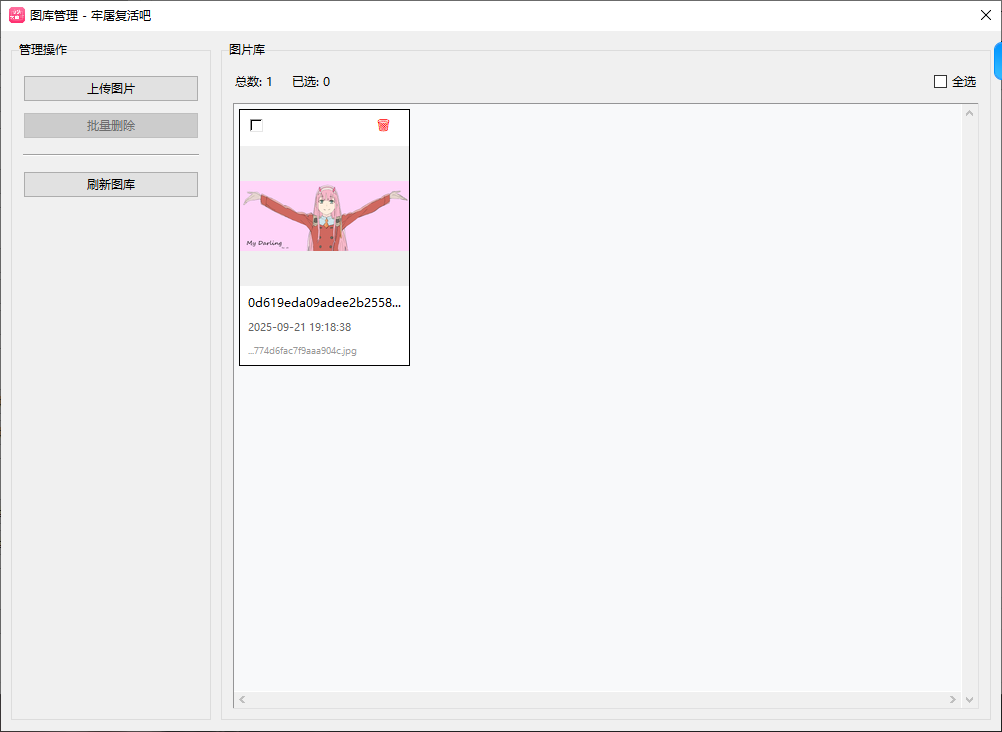Click the vertical scrollbar down arrow
Image resolution: width=1002 pixels, height=732 pixels.
point(969,700)
